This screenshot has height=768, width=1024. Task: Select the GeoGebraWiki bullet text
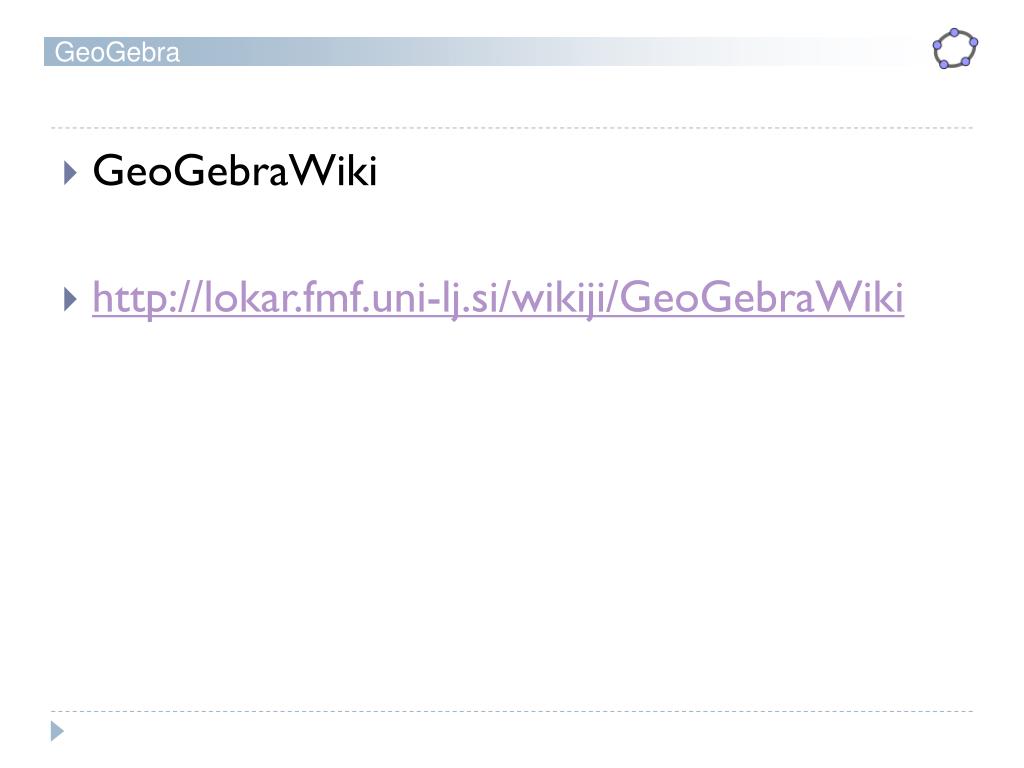coord(235,170)
